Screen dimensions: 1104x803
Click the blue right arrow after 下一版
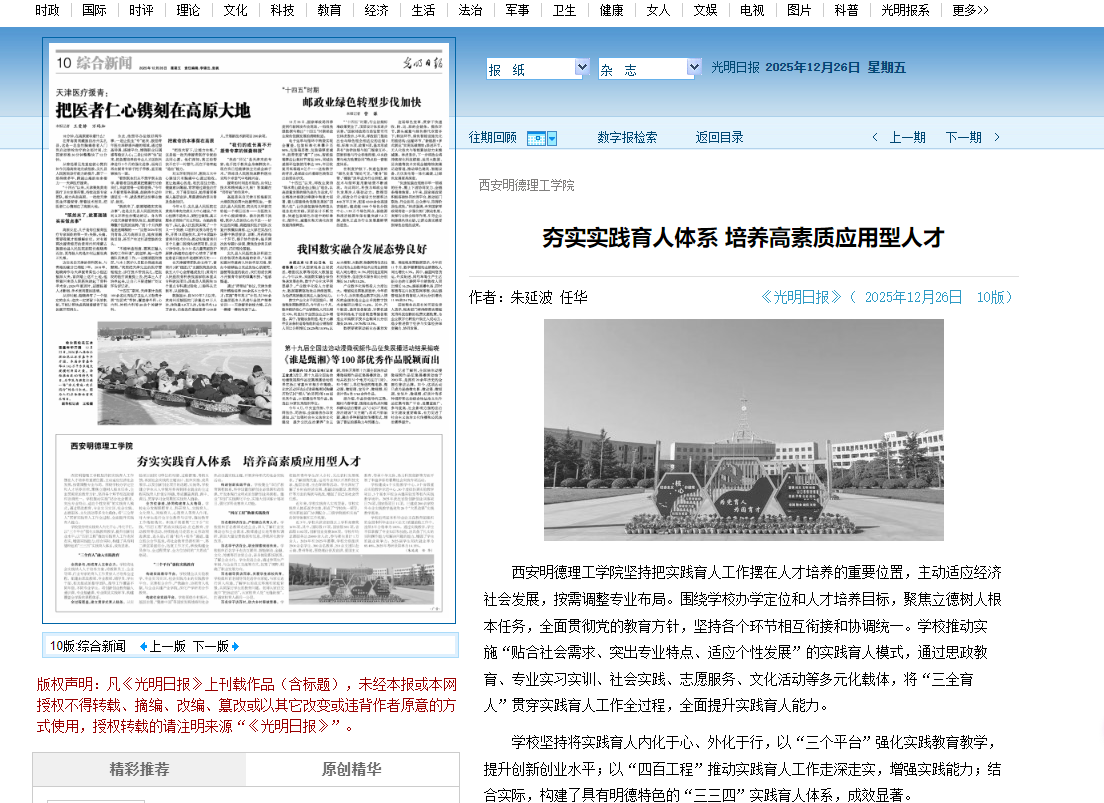pyautogui.click(x=236, y=646)
